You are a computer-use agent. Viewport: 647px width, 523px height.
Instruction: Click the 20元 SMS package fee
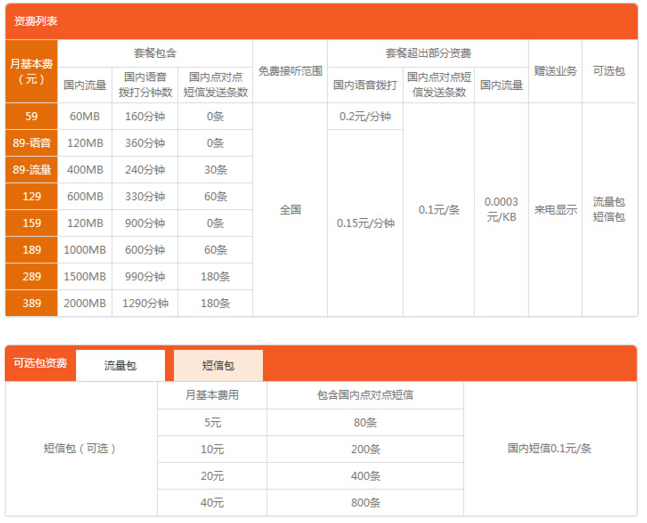coord(212,476)
